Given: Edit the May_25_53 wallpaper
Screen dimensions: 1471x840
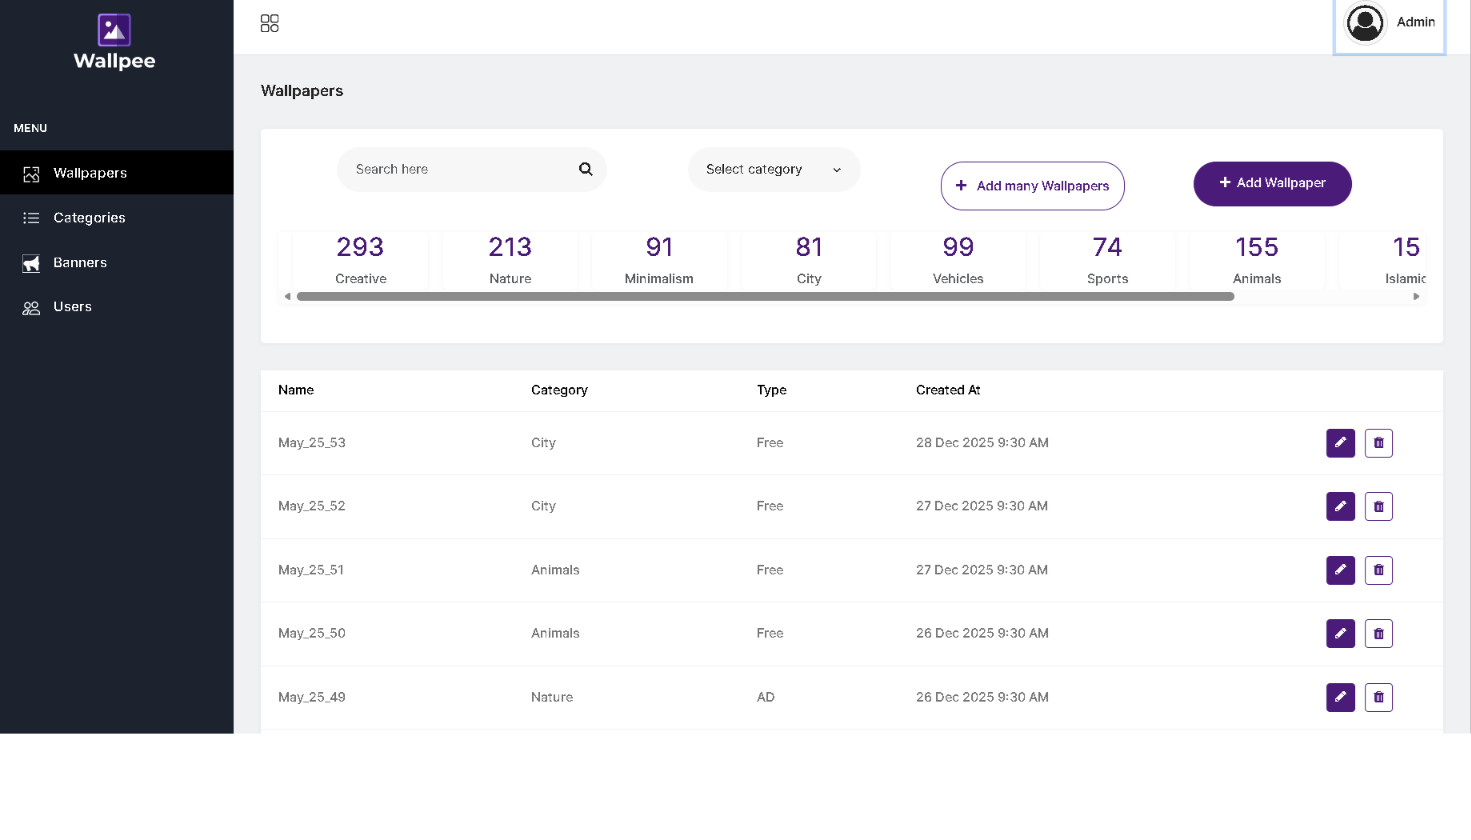Looking at the screenshot, I should [x=1340, y=443].
